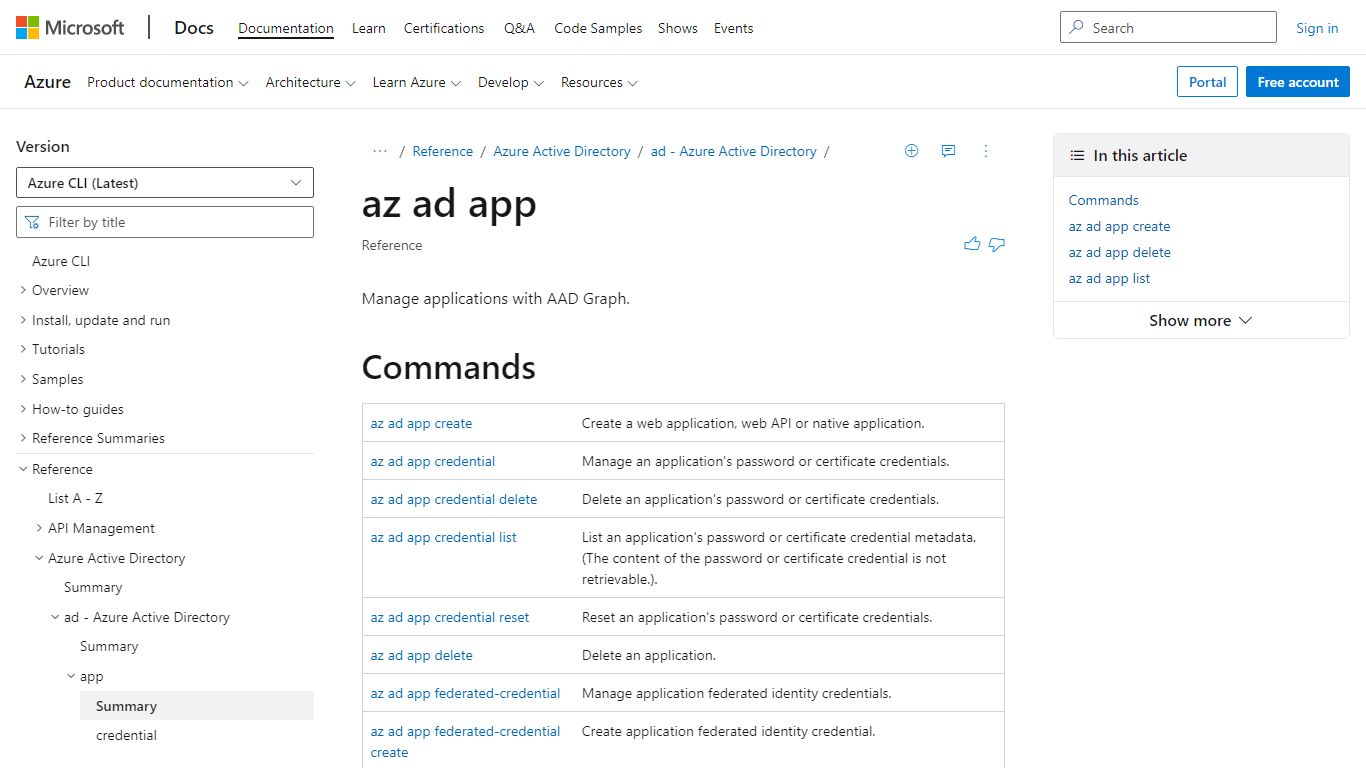Click the Free account button
The height and width of the screenshot is (768, 1366).
[1298, 82]
